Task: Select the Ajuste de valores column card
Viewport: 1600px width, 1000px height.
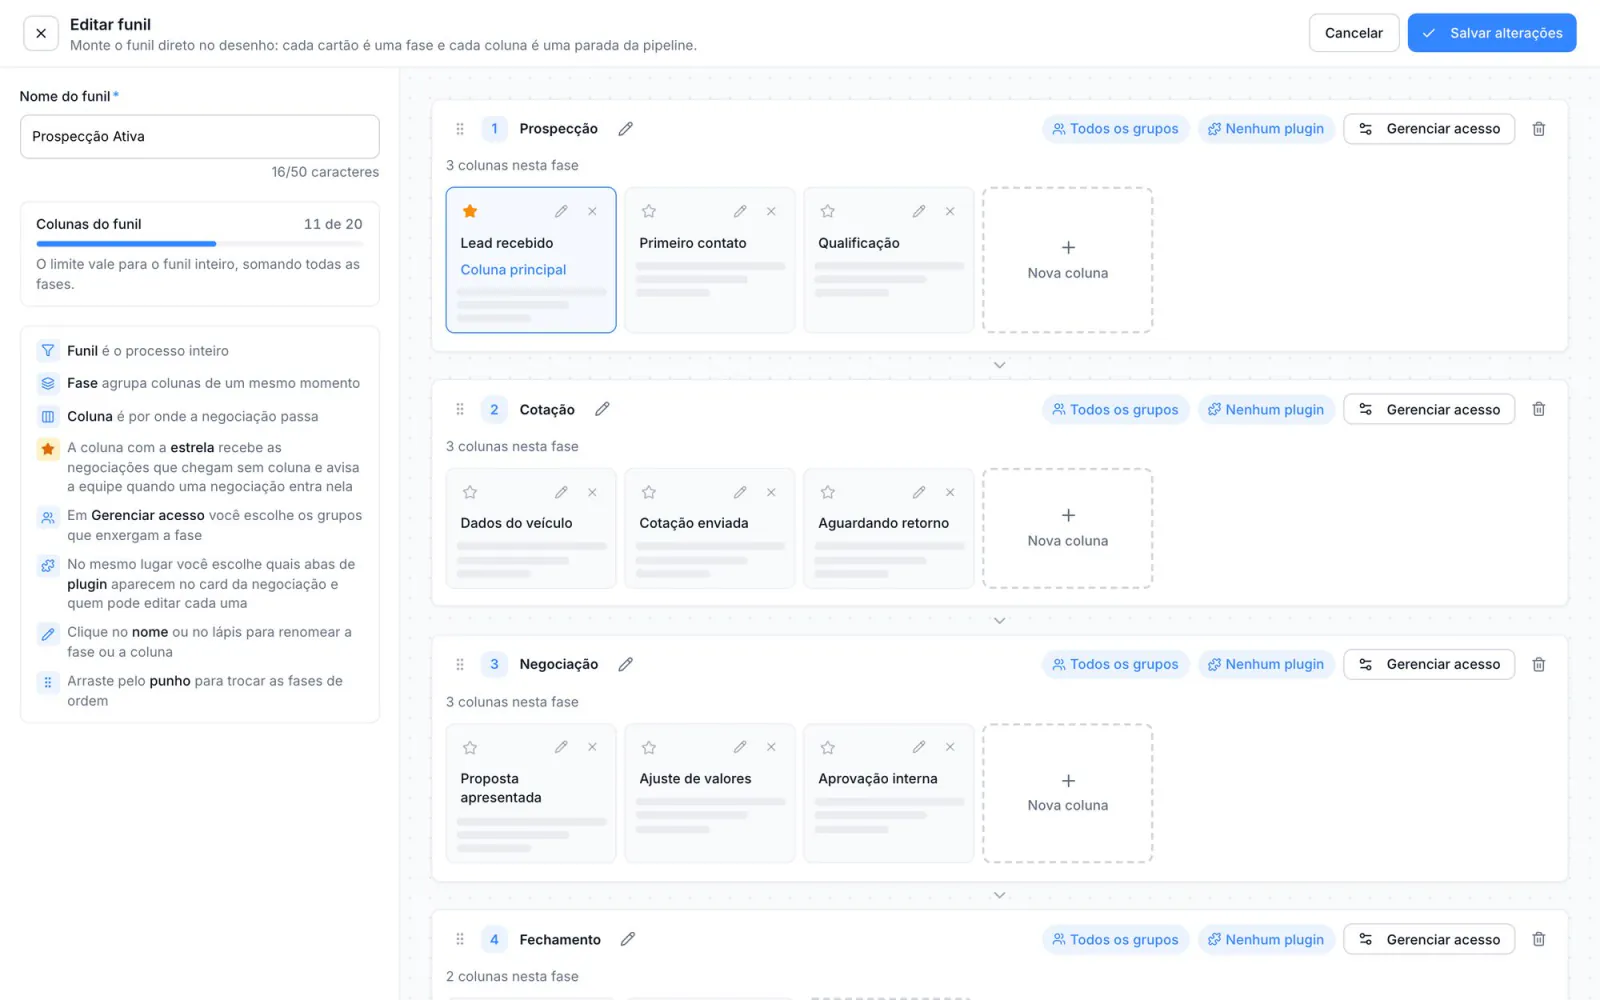Action: point(710,793)
